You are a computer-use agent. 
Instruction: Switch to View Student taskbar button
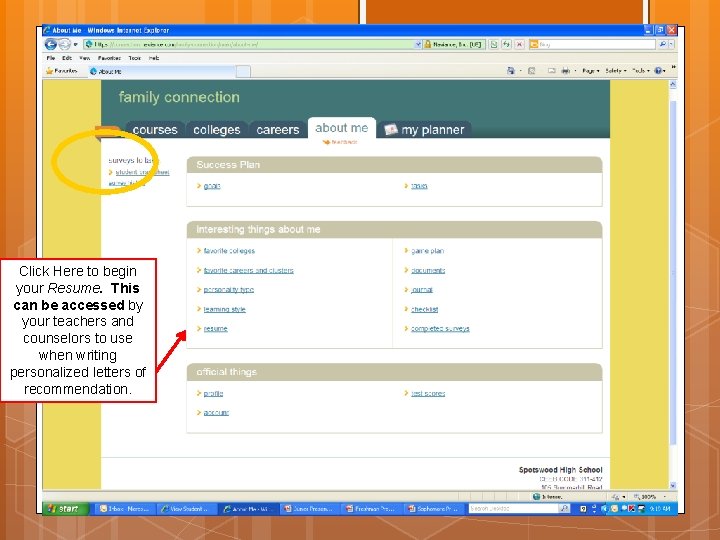point(187,509)
